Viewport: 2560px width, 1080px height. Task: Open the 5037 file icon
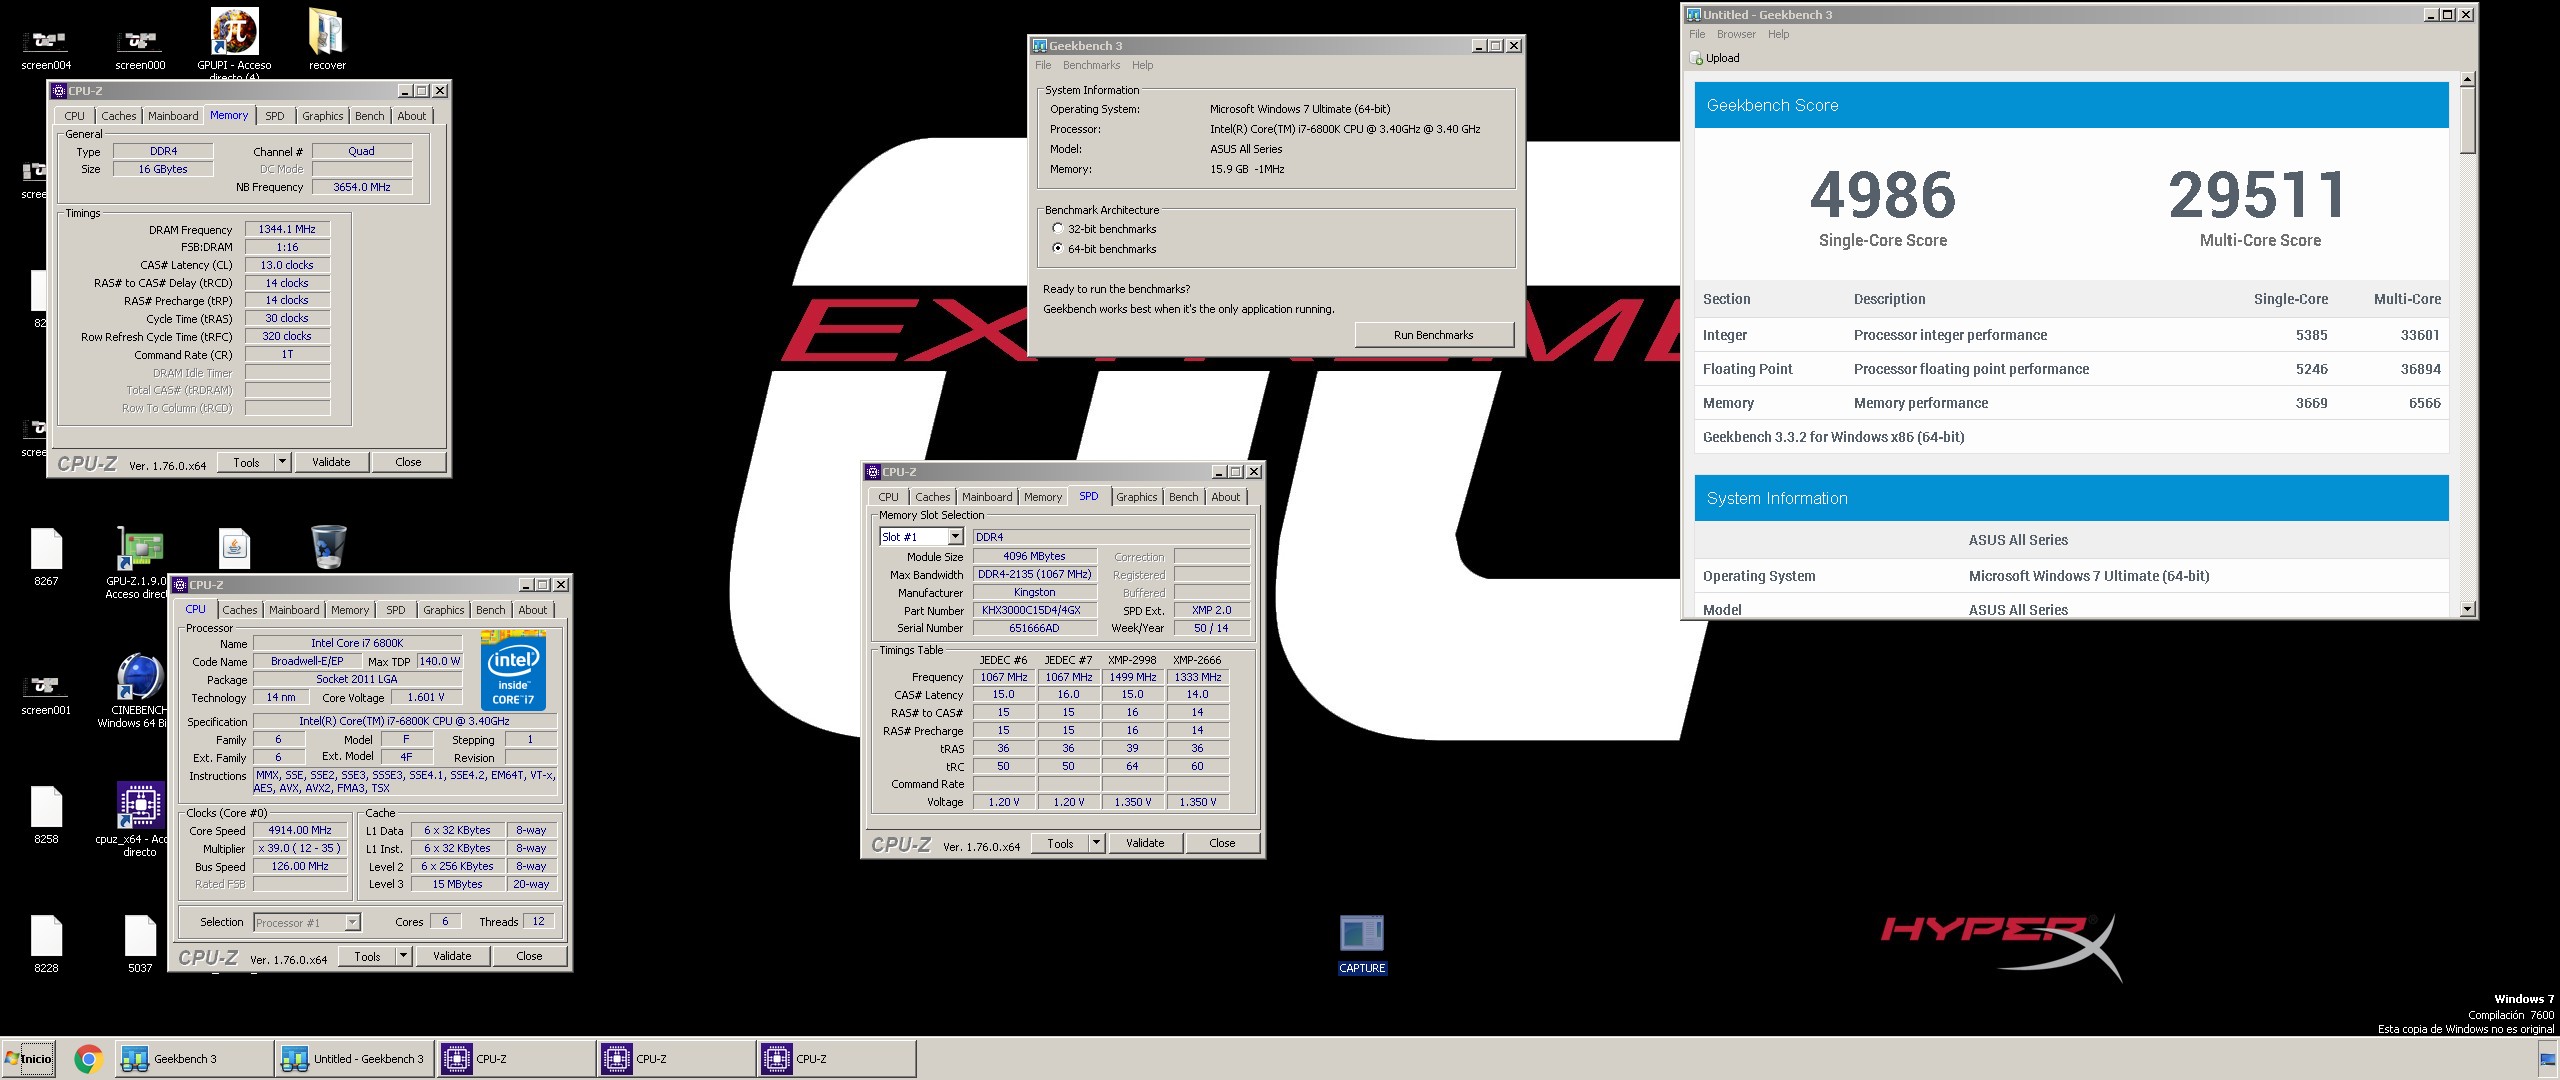[x=140, y=944]
